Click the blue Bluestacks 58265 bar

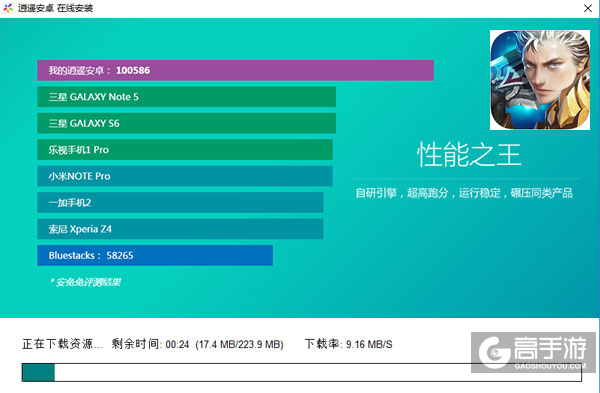[155, 255]
